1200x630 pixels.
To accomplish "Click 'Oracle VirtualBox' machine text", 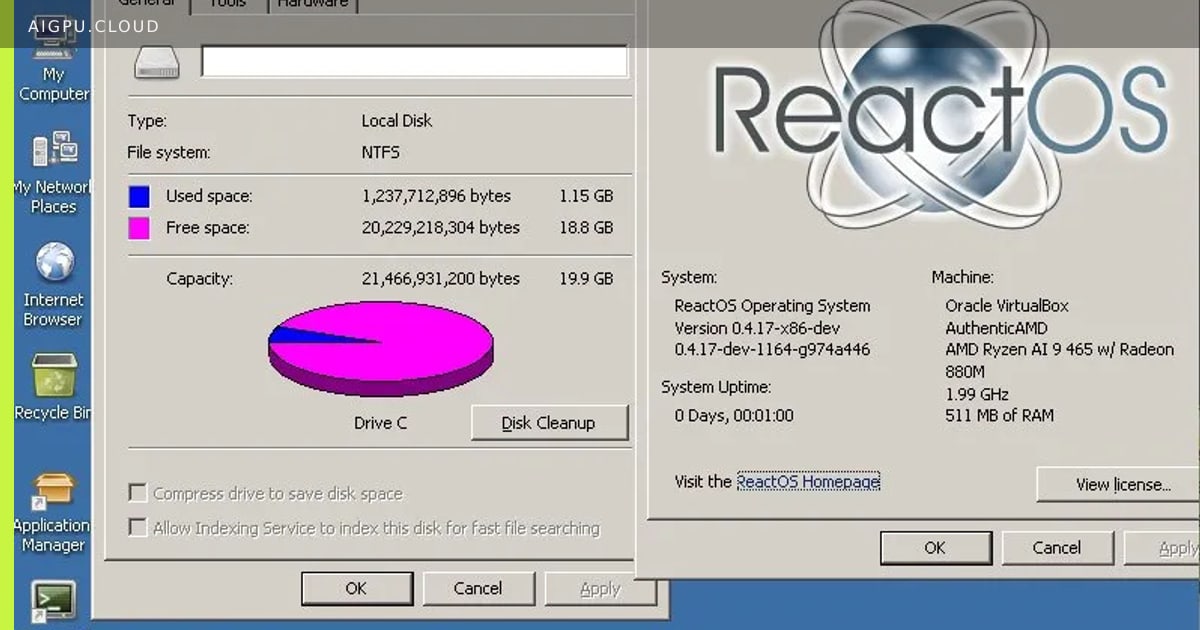I will (x=1007, y=306).
